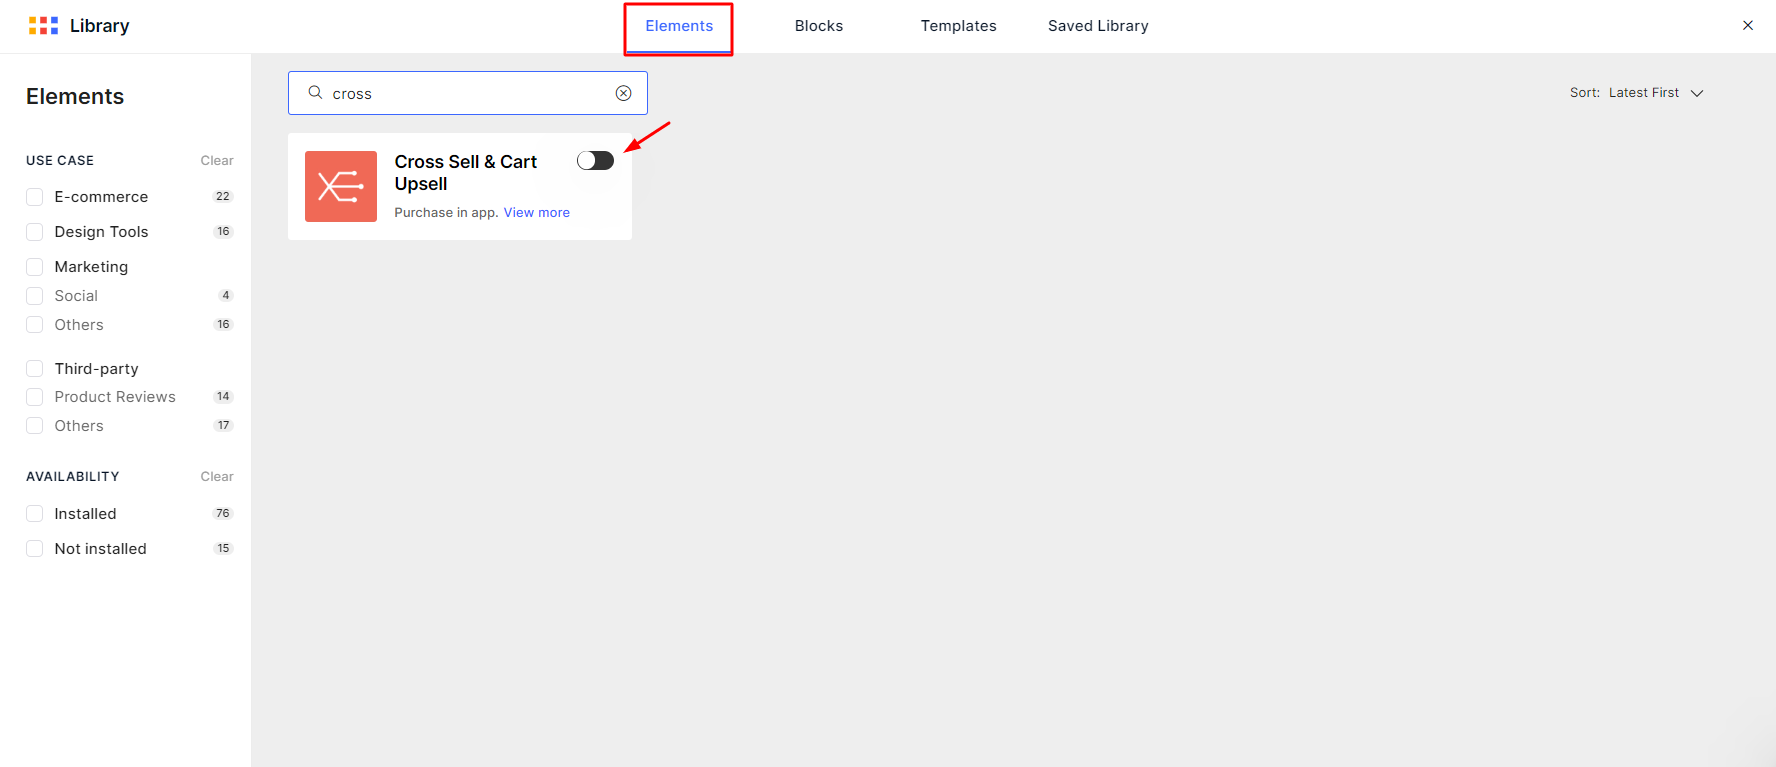Click the search input containing cross
The height and width of the screenshot is (767, 1776).
point(468,93)
